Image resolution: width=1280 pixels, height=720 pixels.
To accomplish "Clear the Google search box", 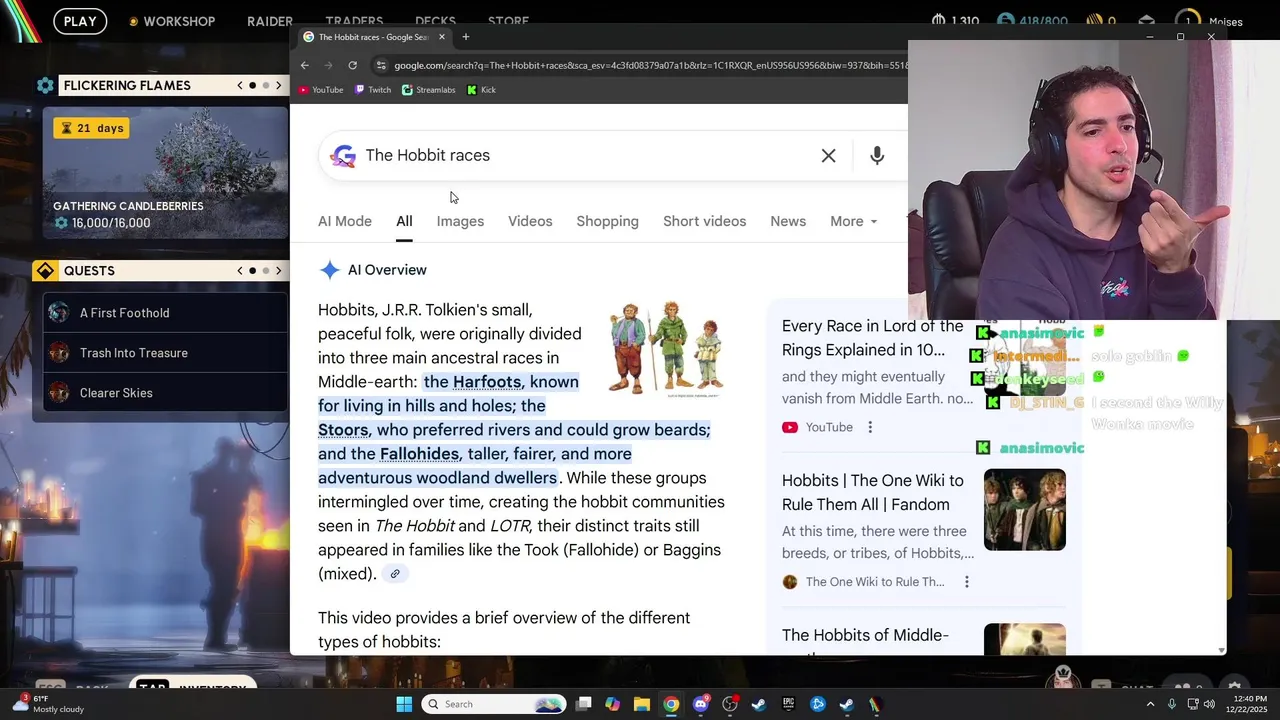I will (828, 155).
